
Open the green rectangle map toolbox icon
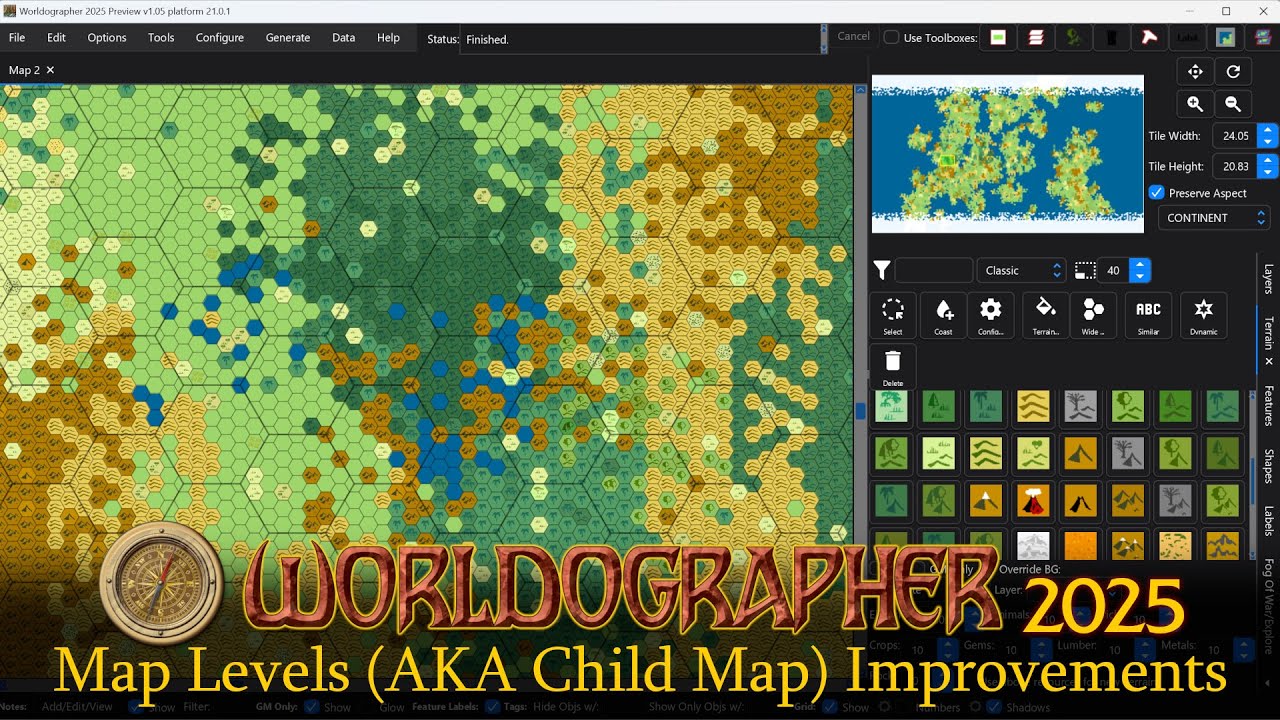pyautogui.click(x=998, y=38)
